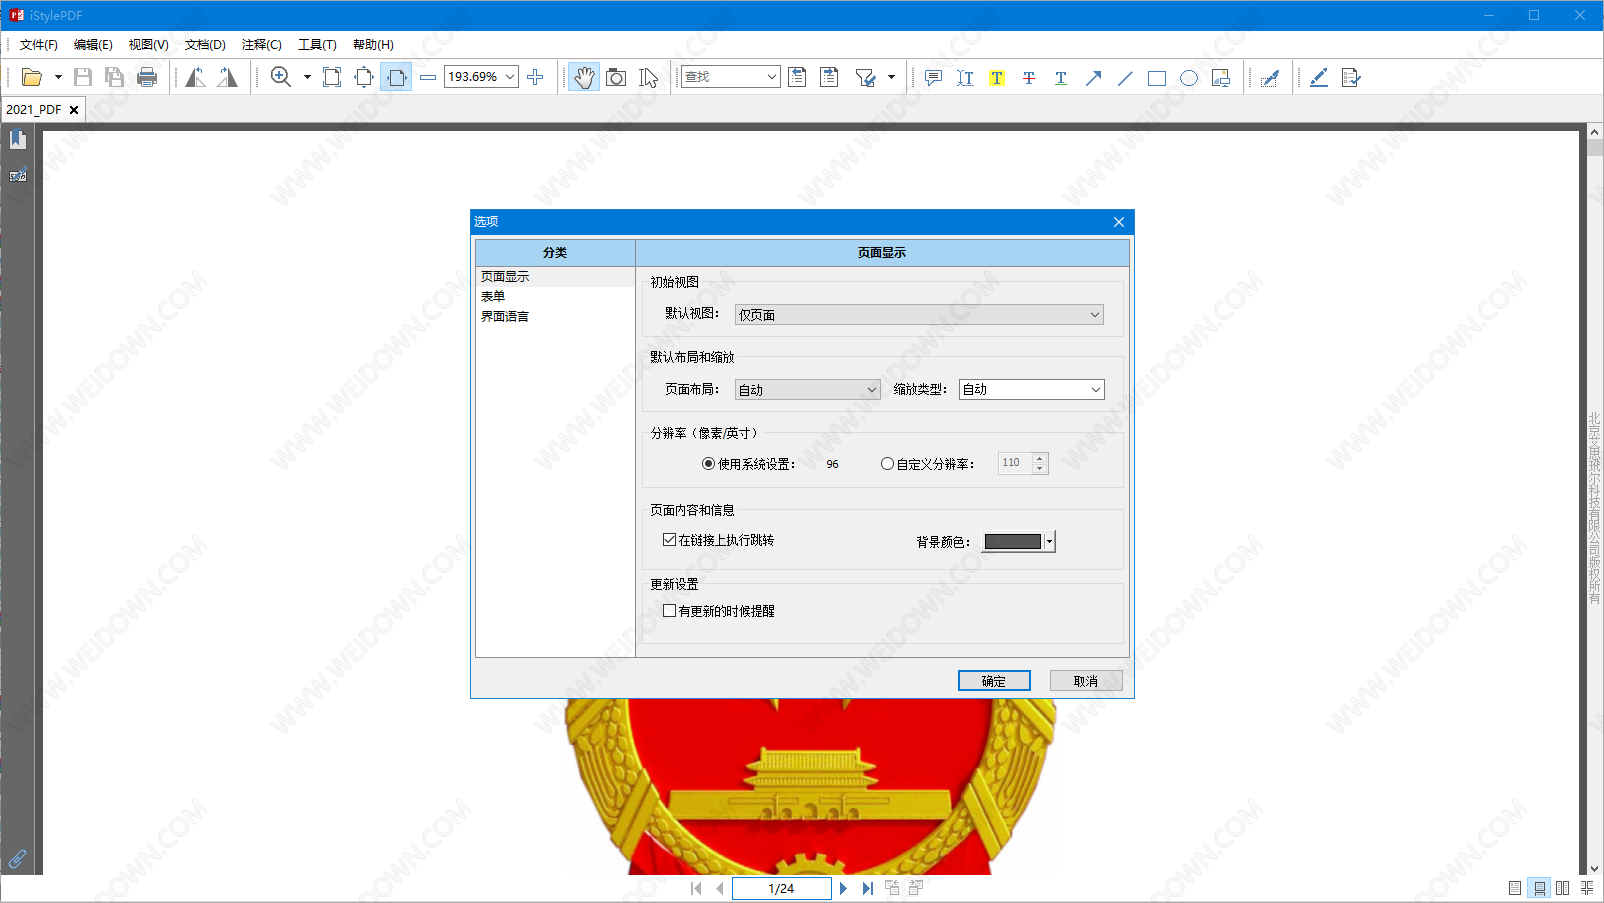Select the Hand pan tool
Viewport: 1604px width, 903px height.
click(584, 77)
